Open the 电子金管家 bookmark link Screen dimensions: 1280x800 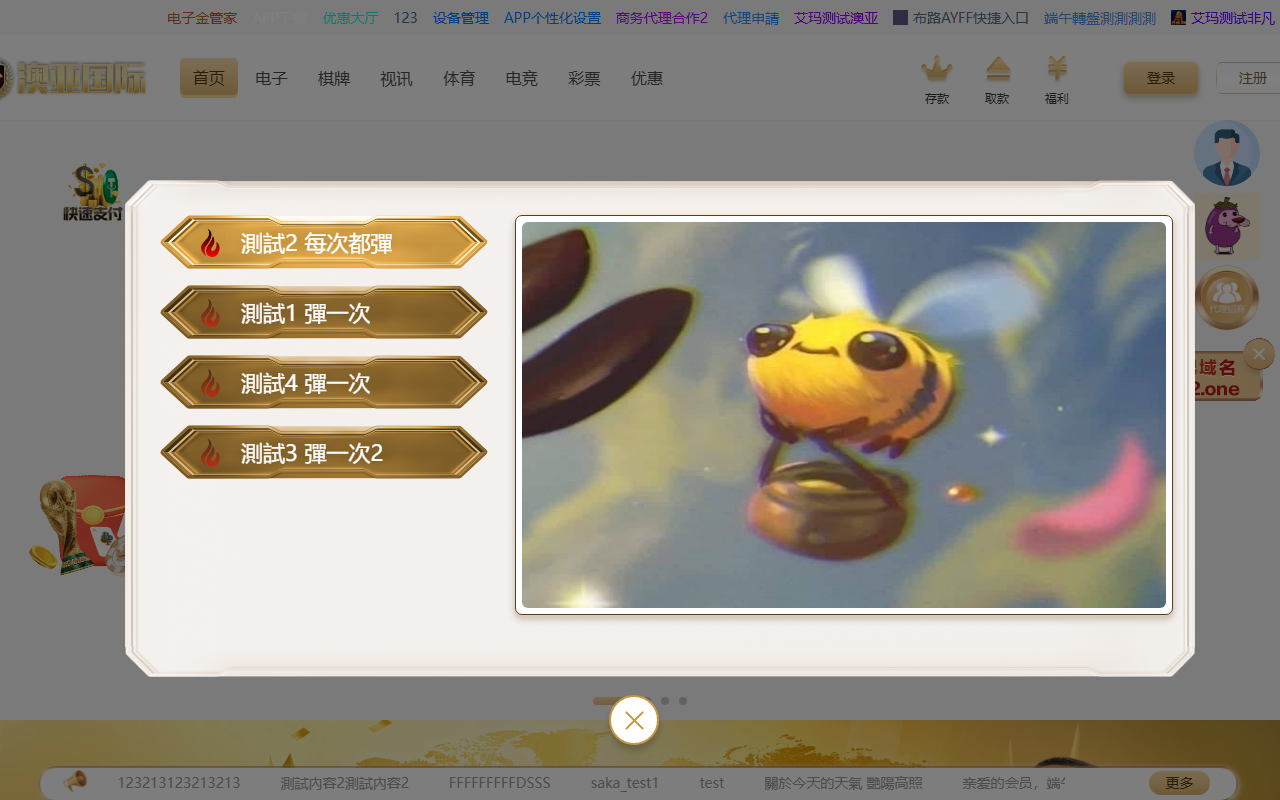[202, 18]
